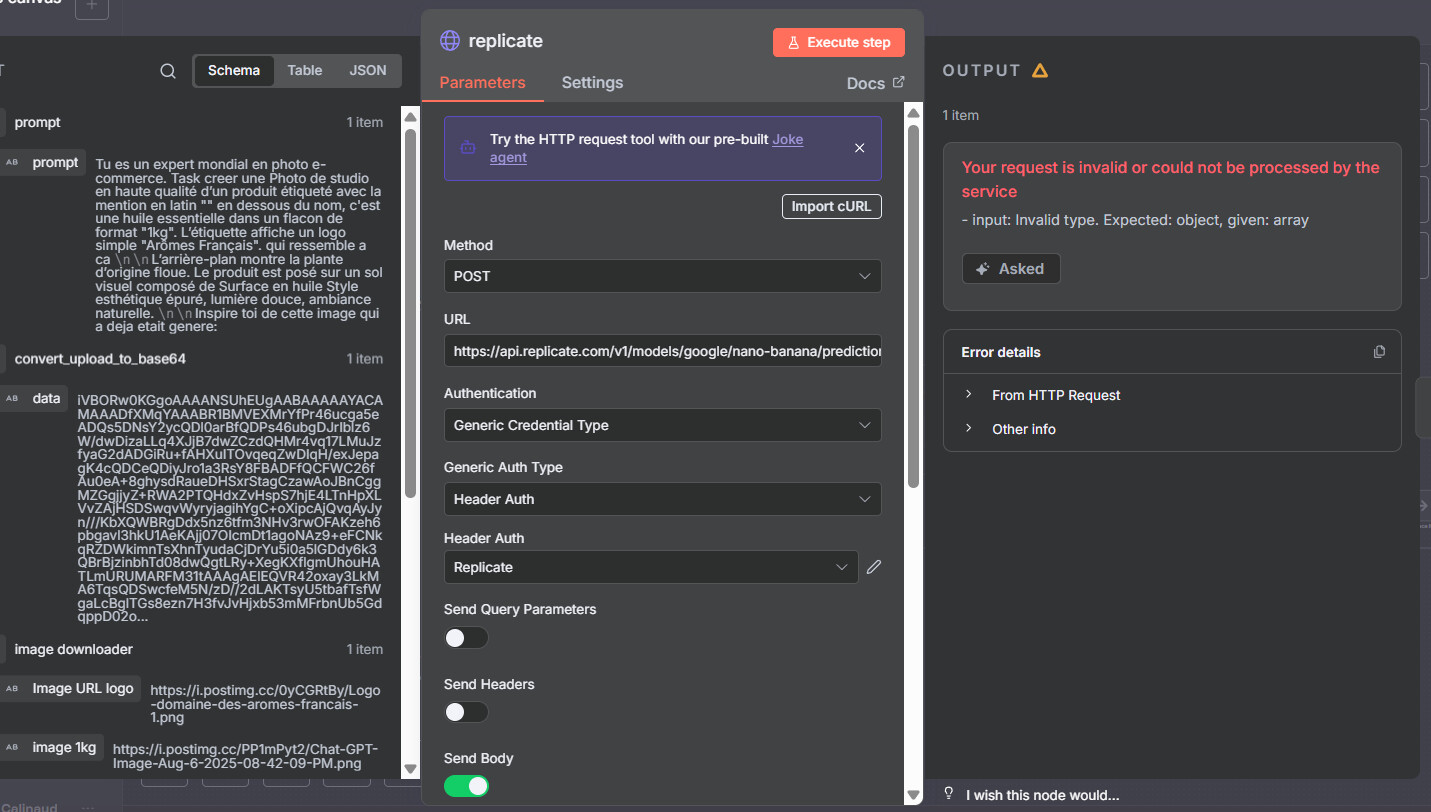Open the Method POST dropdown
This screenshot has width=1431, height=812.
point(662,276)
